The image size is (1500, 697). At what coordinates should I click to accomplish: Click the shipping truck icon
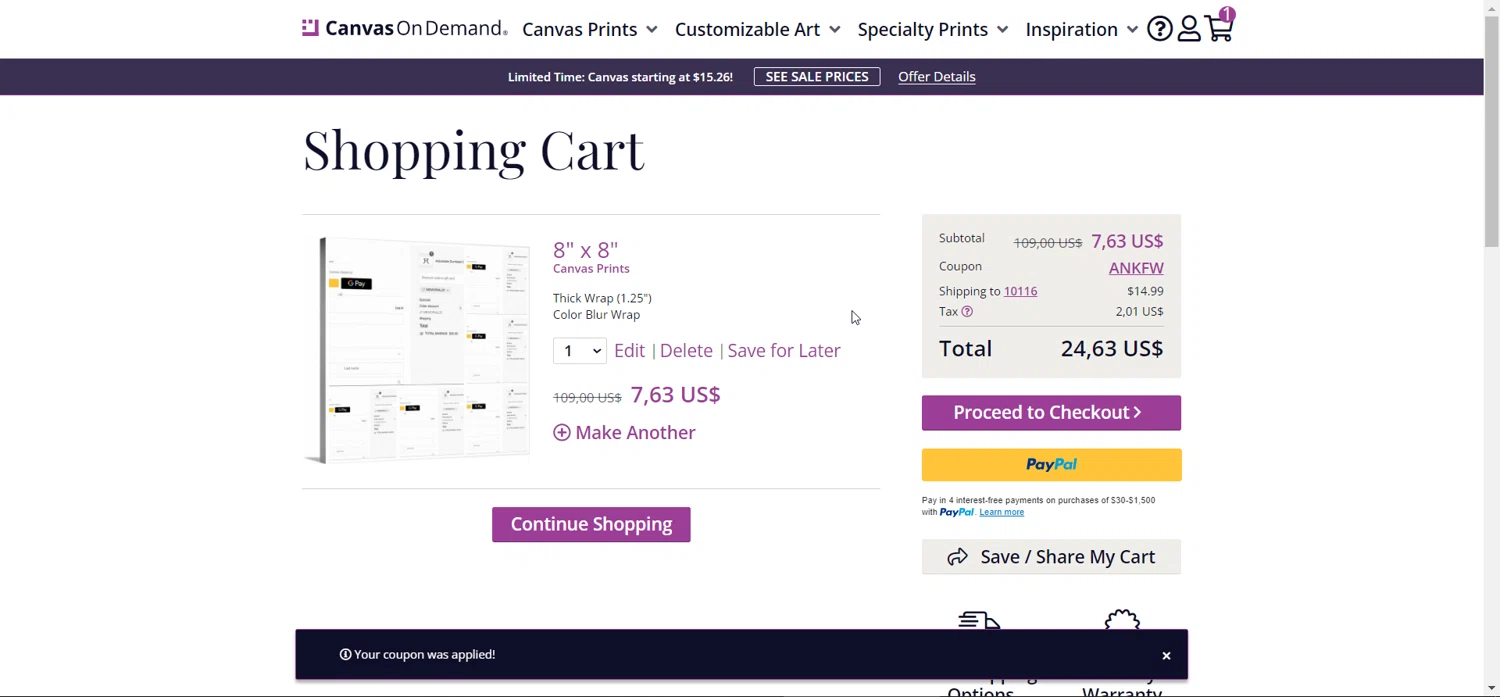[979, 621]
